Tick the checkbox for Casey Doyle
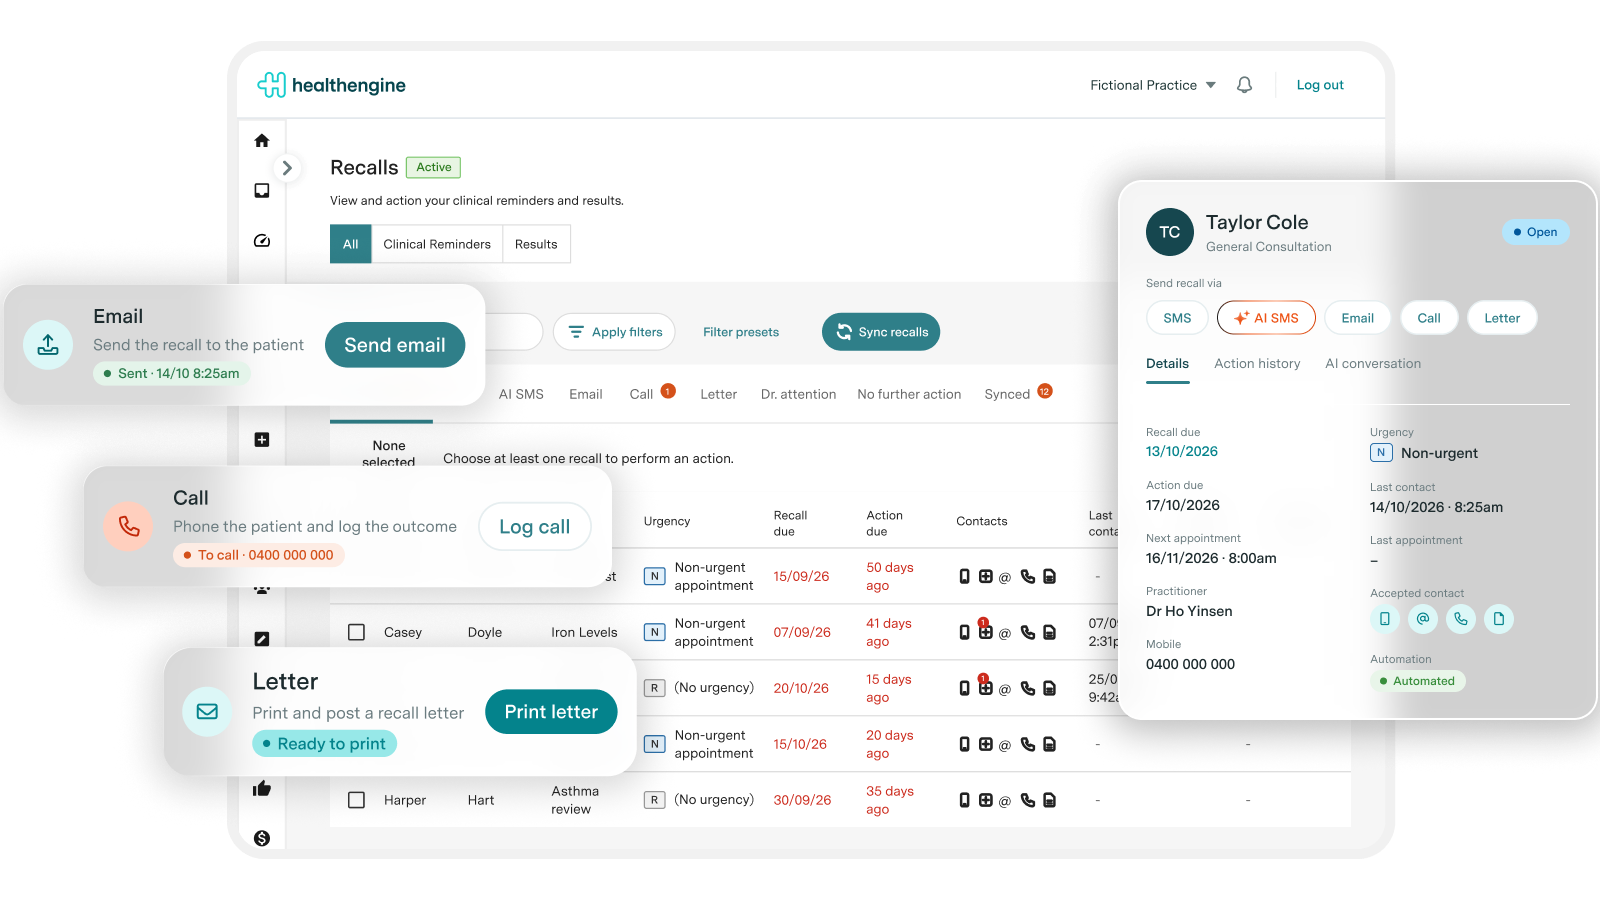This screenshot has height=900, width=1600. tap(356, 632)
